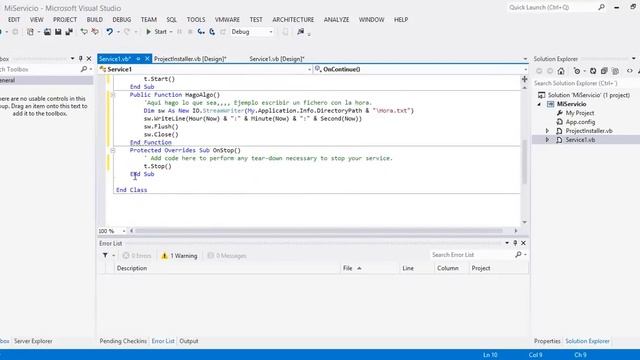Expand the Service1.vb tree node
640x360 pixels.
(547, 140)
